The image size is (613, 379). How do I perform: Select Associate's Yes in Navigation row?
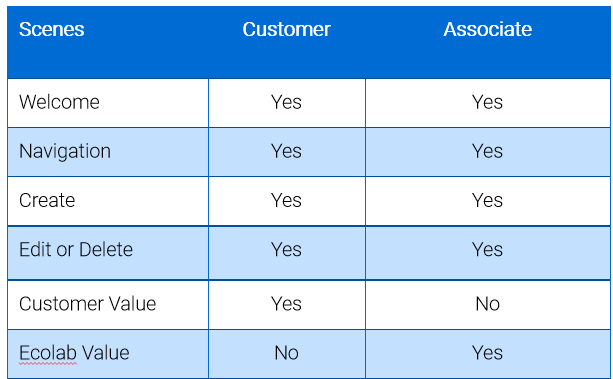point(488,152)
